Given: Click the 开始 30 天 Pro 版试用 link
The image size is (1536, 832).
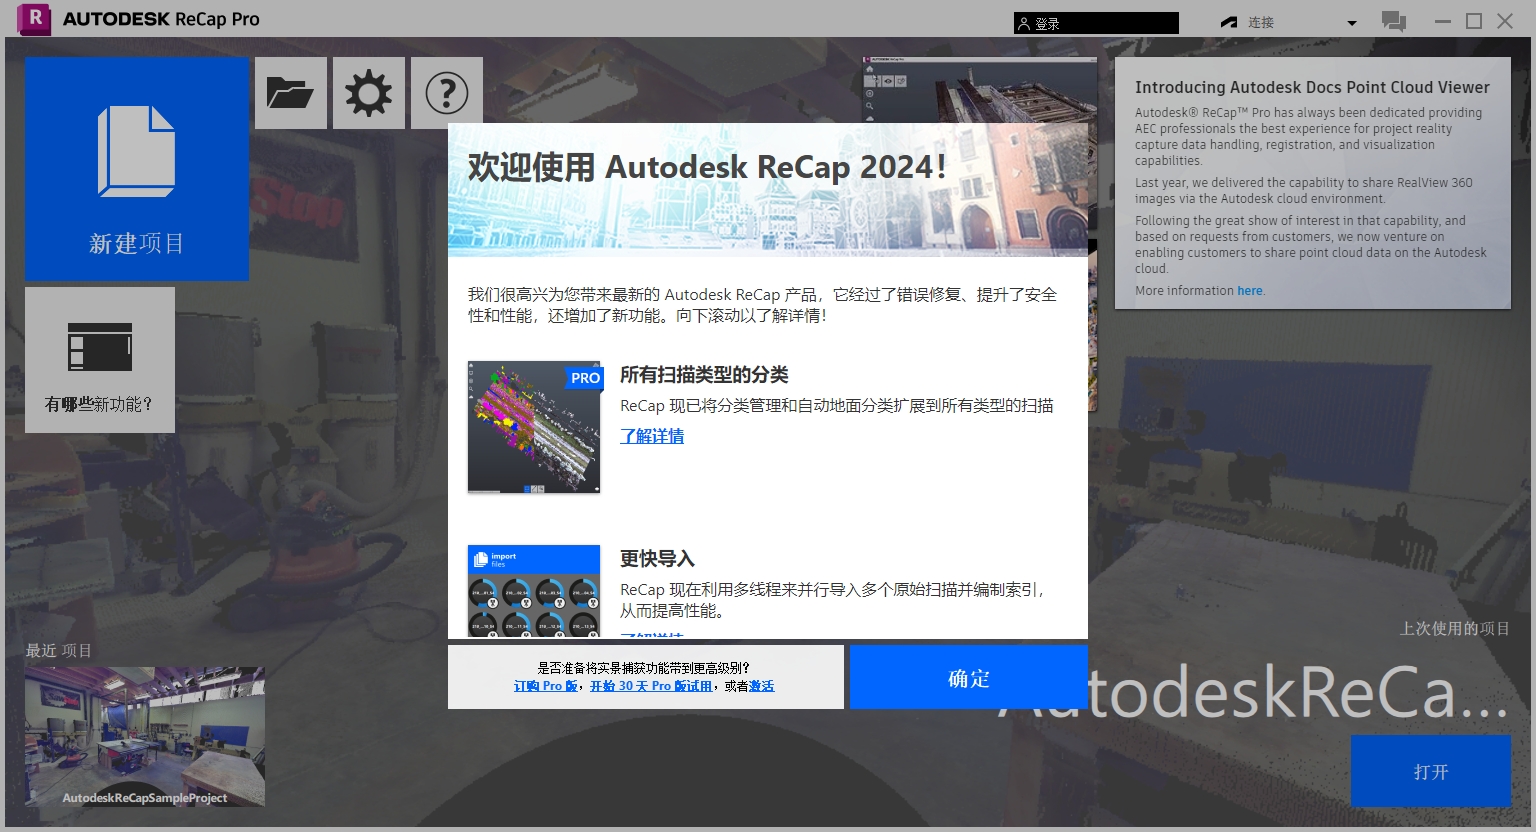Looking at the screenshot, I should 651,686.
